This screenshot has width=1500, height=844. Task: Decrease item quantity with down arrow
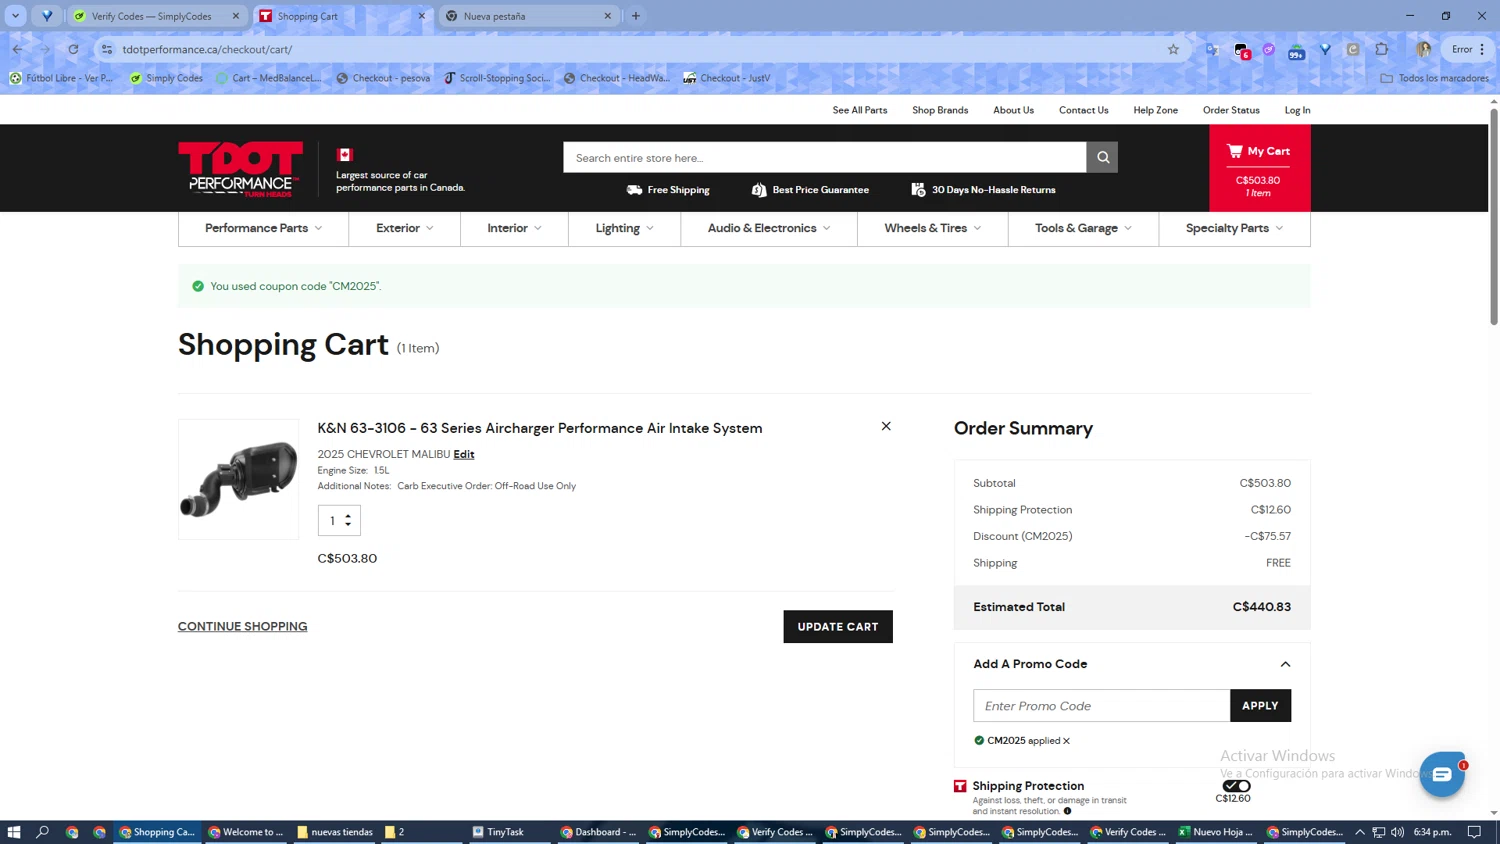[348, 524]
